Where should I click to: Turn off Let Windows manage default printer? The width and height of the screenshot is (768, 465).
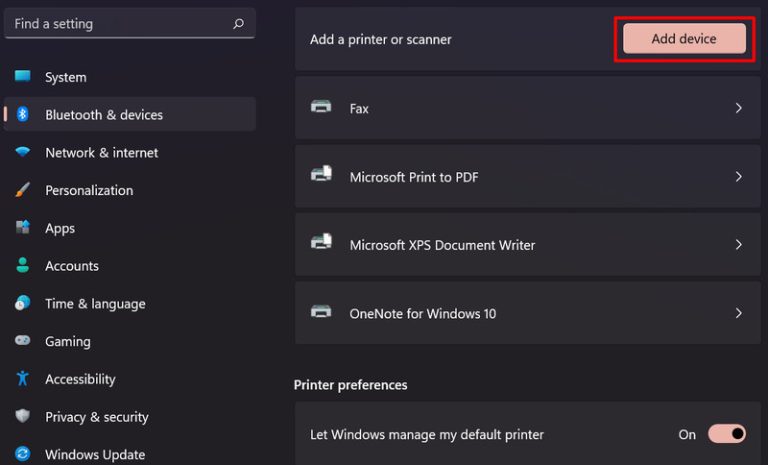pos(727,434)
